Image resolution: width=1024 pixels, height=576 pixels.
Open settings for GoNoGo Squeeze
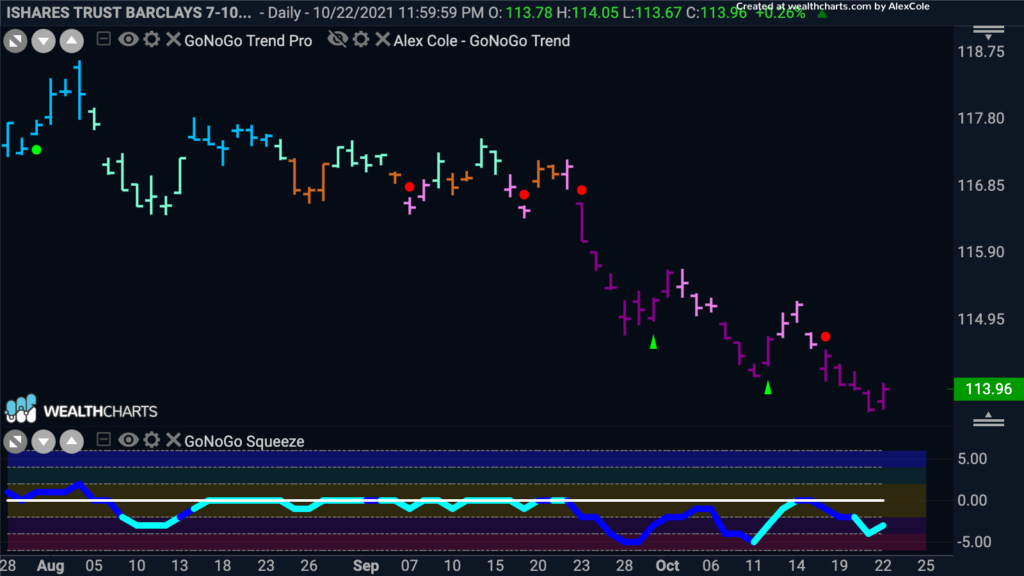pos(152,440)
